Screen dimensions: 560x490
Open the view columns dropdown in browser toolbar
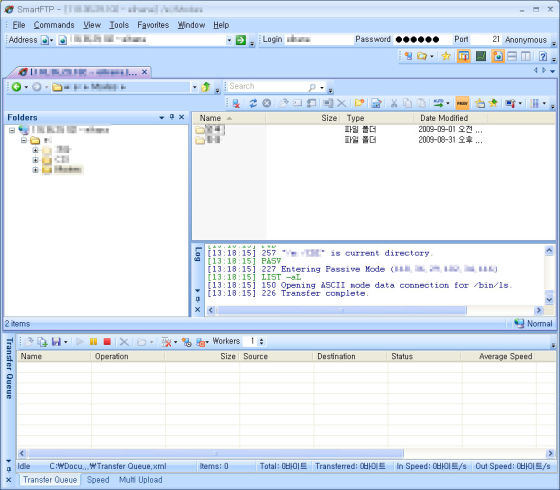544,104
